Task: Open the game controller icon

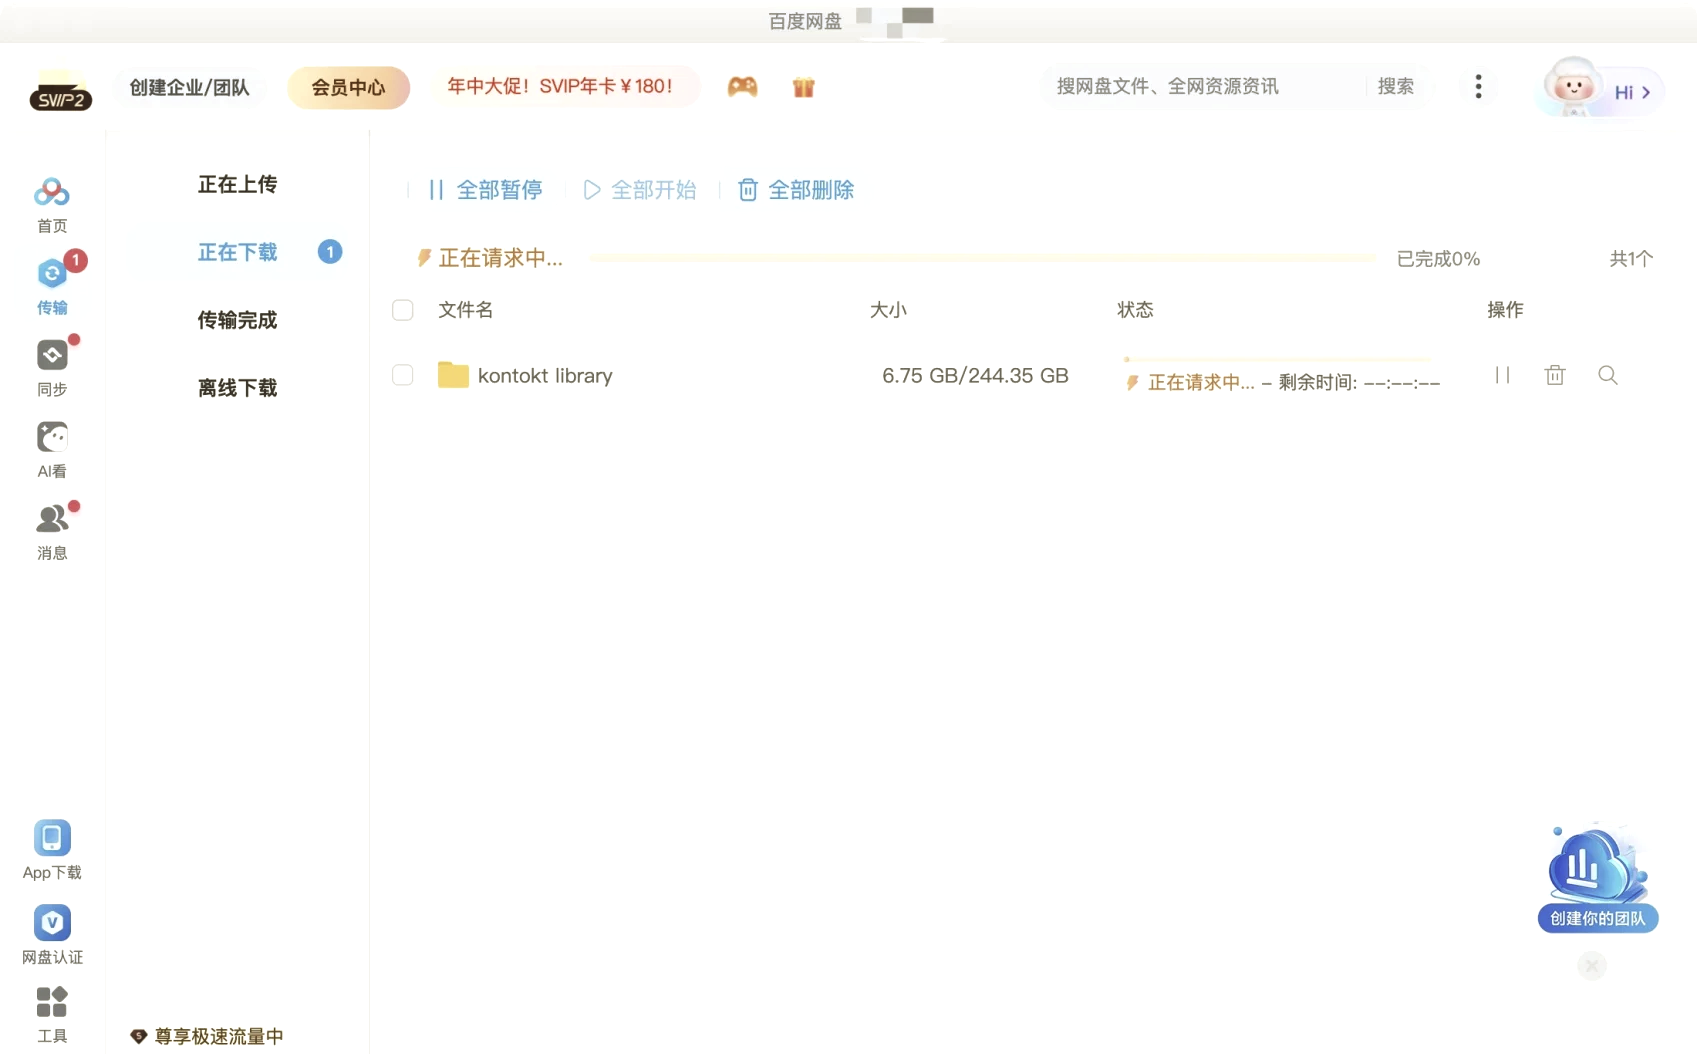Action: pyautogui.click(x=742, y=87)
